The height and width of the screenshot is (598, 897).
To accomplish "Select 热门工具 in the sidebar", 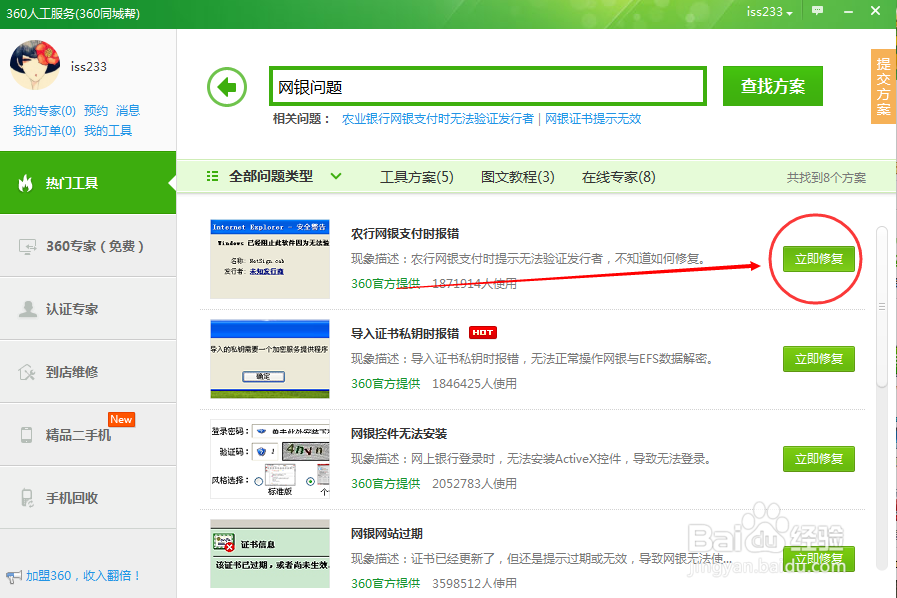I will pos(88,183).
